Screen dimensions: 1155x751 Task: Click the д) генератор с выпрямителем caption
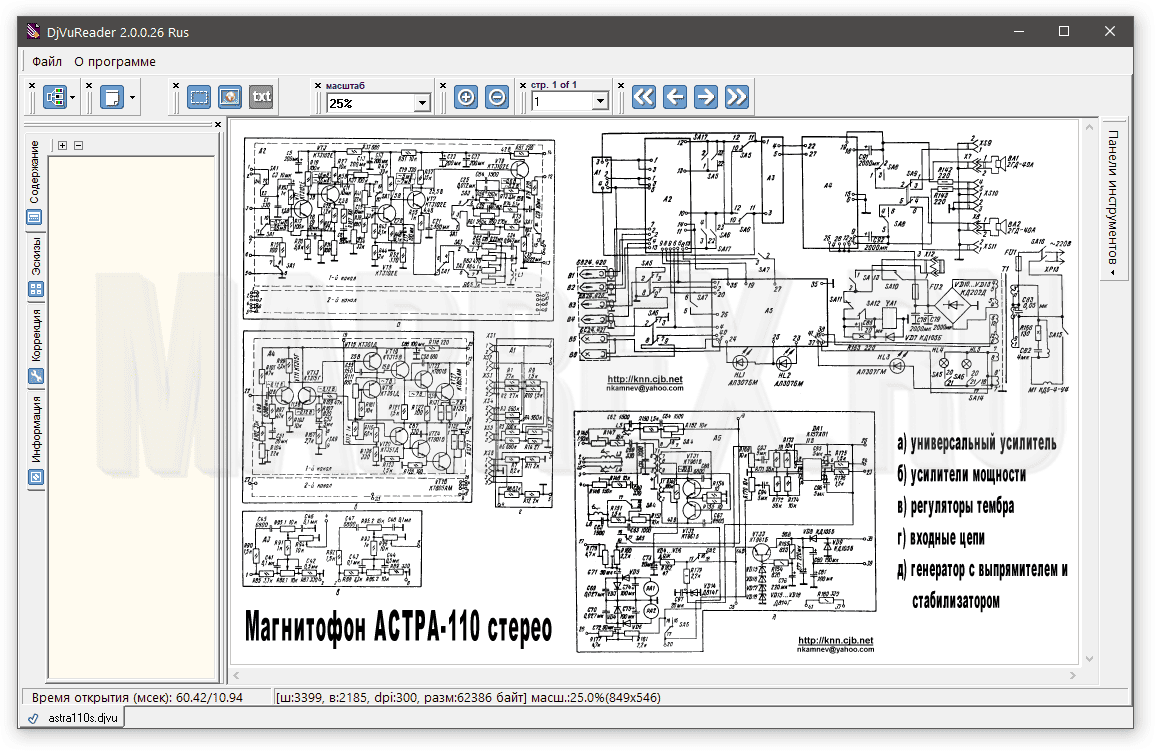click(x=983, y=569)
